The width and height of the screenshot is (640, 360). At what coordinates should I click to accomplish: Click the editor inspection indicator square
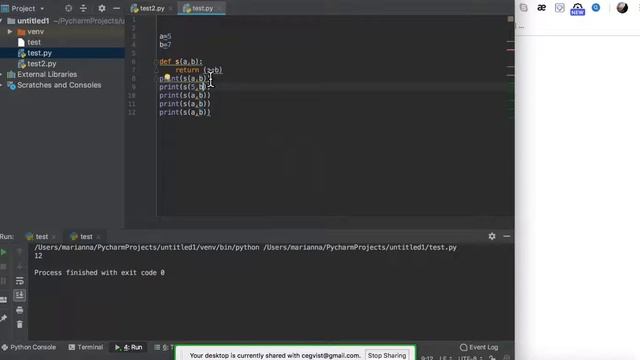point(510,19)
